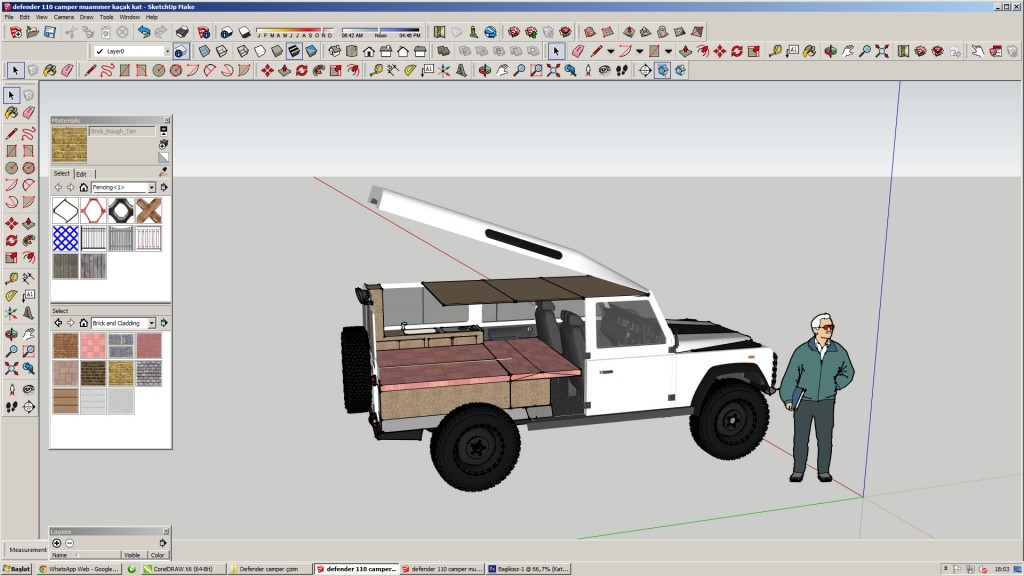Click the eyedropper Sample Paint icon

163,172
